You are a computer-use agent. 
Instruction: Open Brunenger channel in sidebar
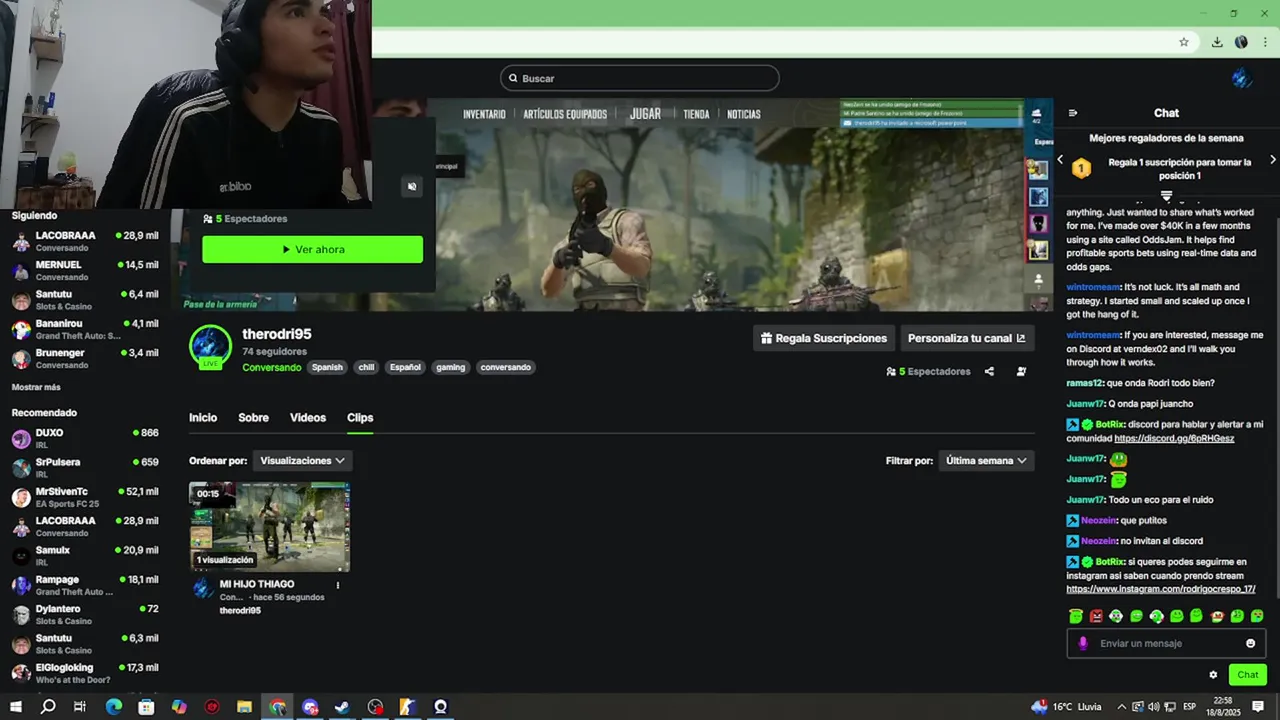pos(85,358)
